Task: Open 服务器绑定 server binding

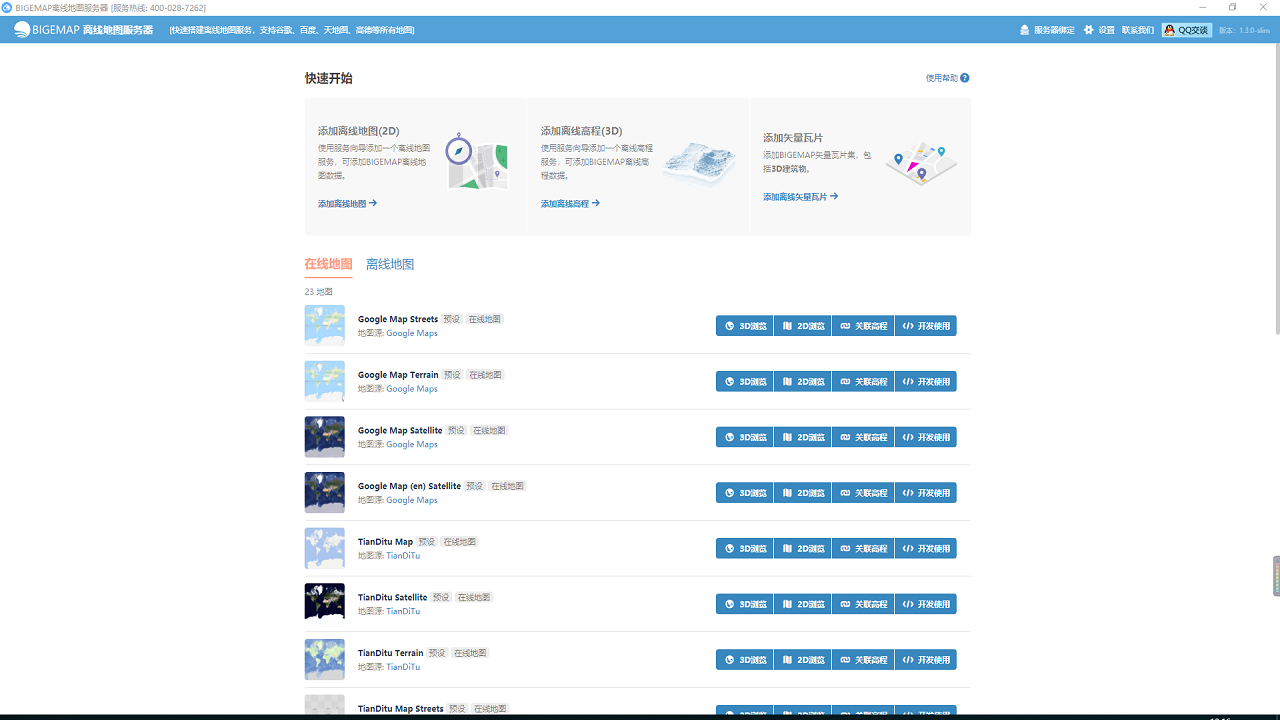Action: coord(1047,30)
